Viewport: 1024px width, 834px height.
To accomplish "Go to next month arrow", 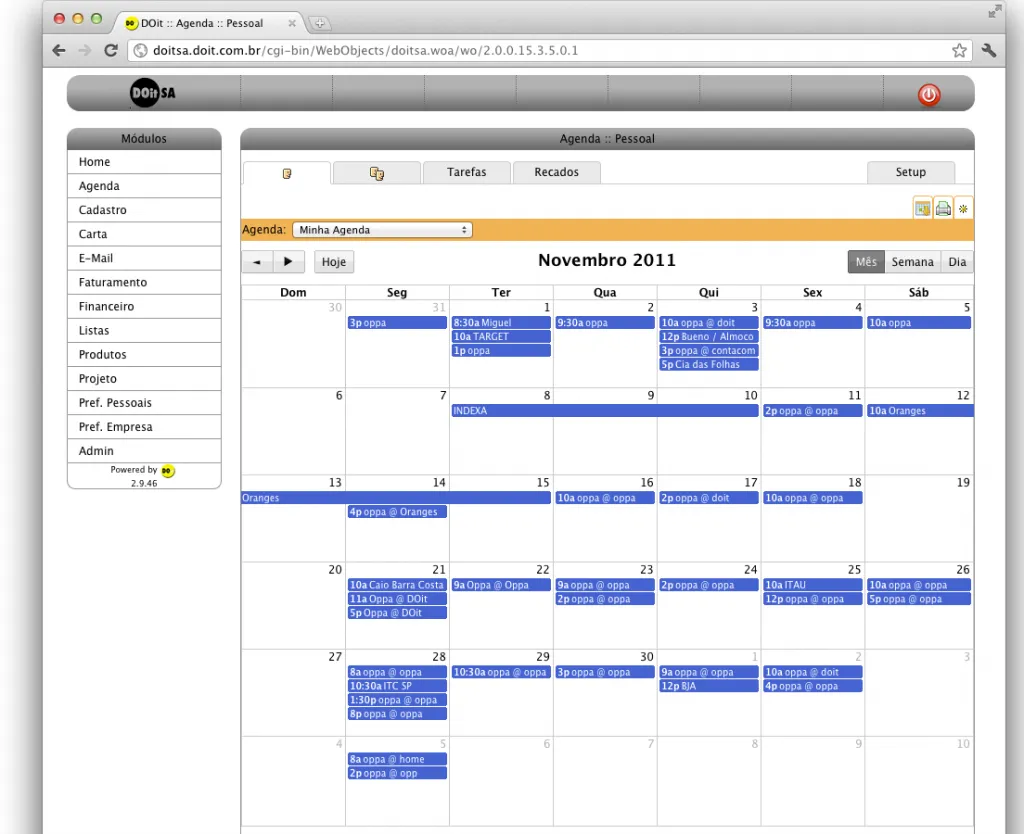I will pyautogui.click(x=289, y=262).
